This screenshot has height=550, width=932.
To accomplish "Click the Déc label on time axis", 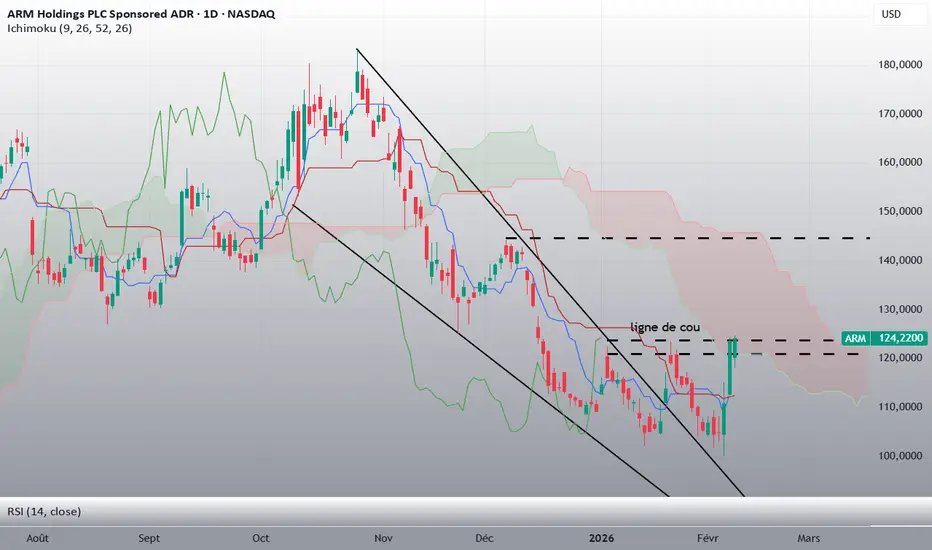I will [484, 538].
